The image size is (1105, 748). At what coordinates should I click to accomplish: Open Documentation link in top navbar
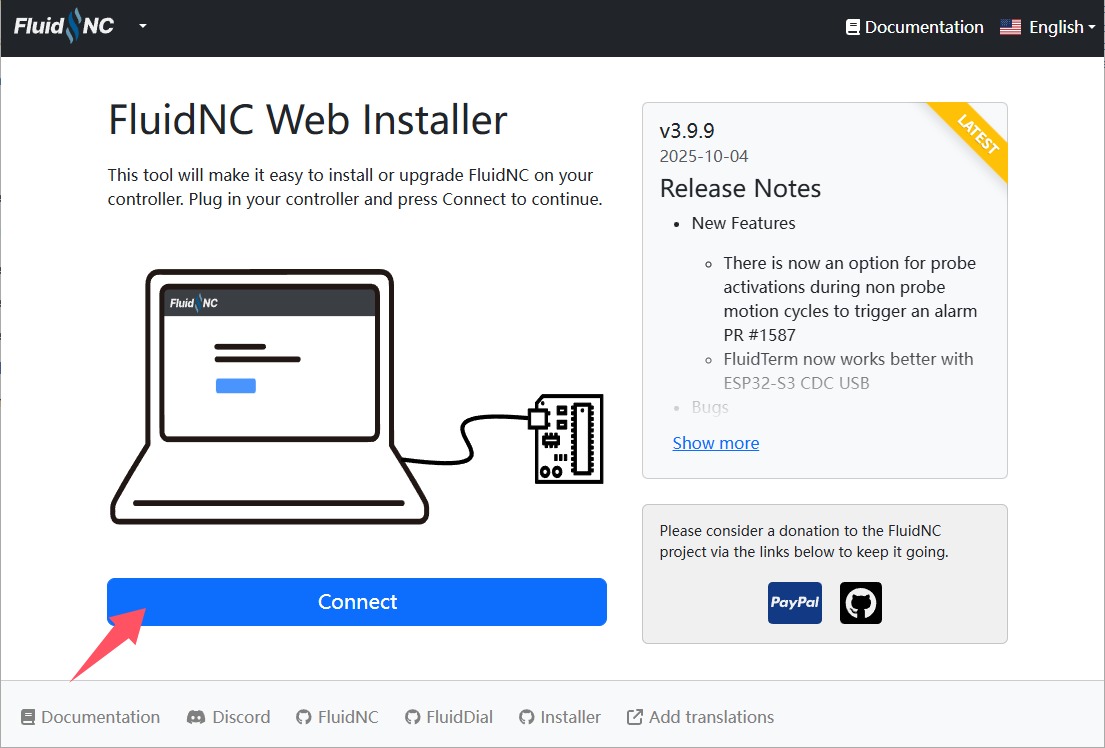(914, 27)
